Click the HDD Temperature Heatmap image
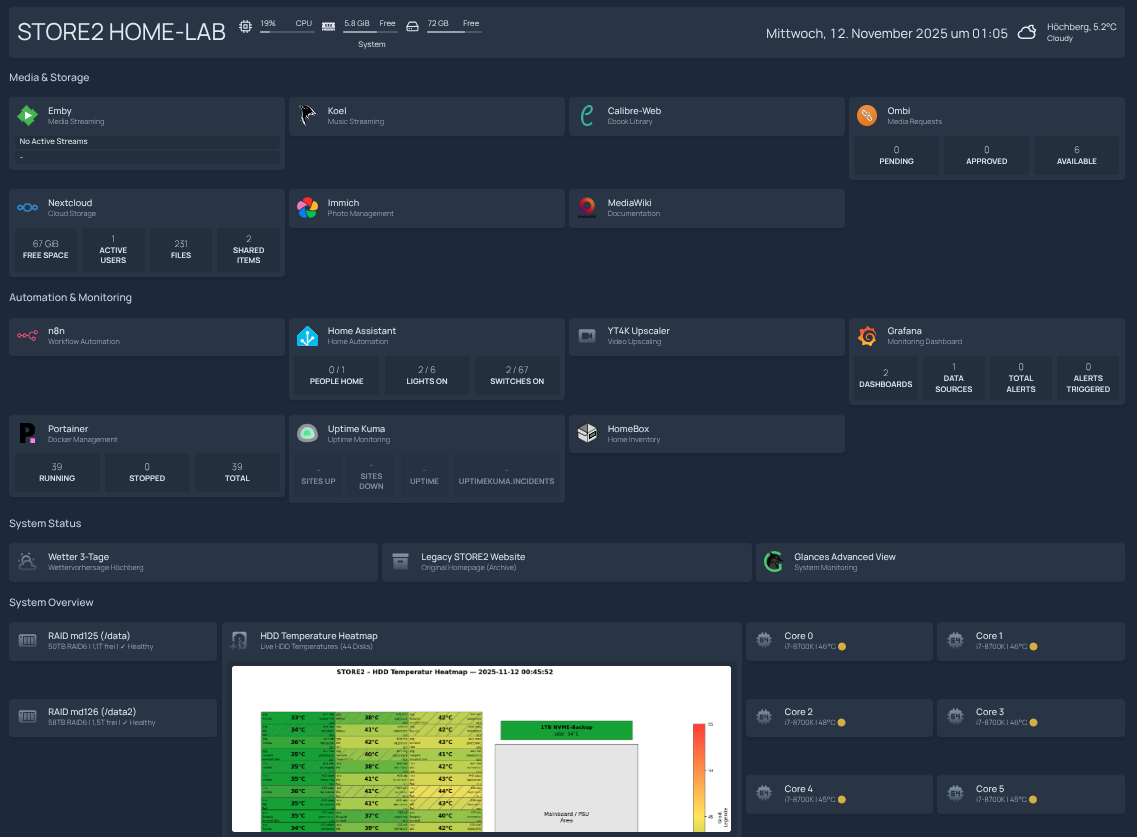This screenshot has height=837, width=1137. 483,750
